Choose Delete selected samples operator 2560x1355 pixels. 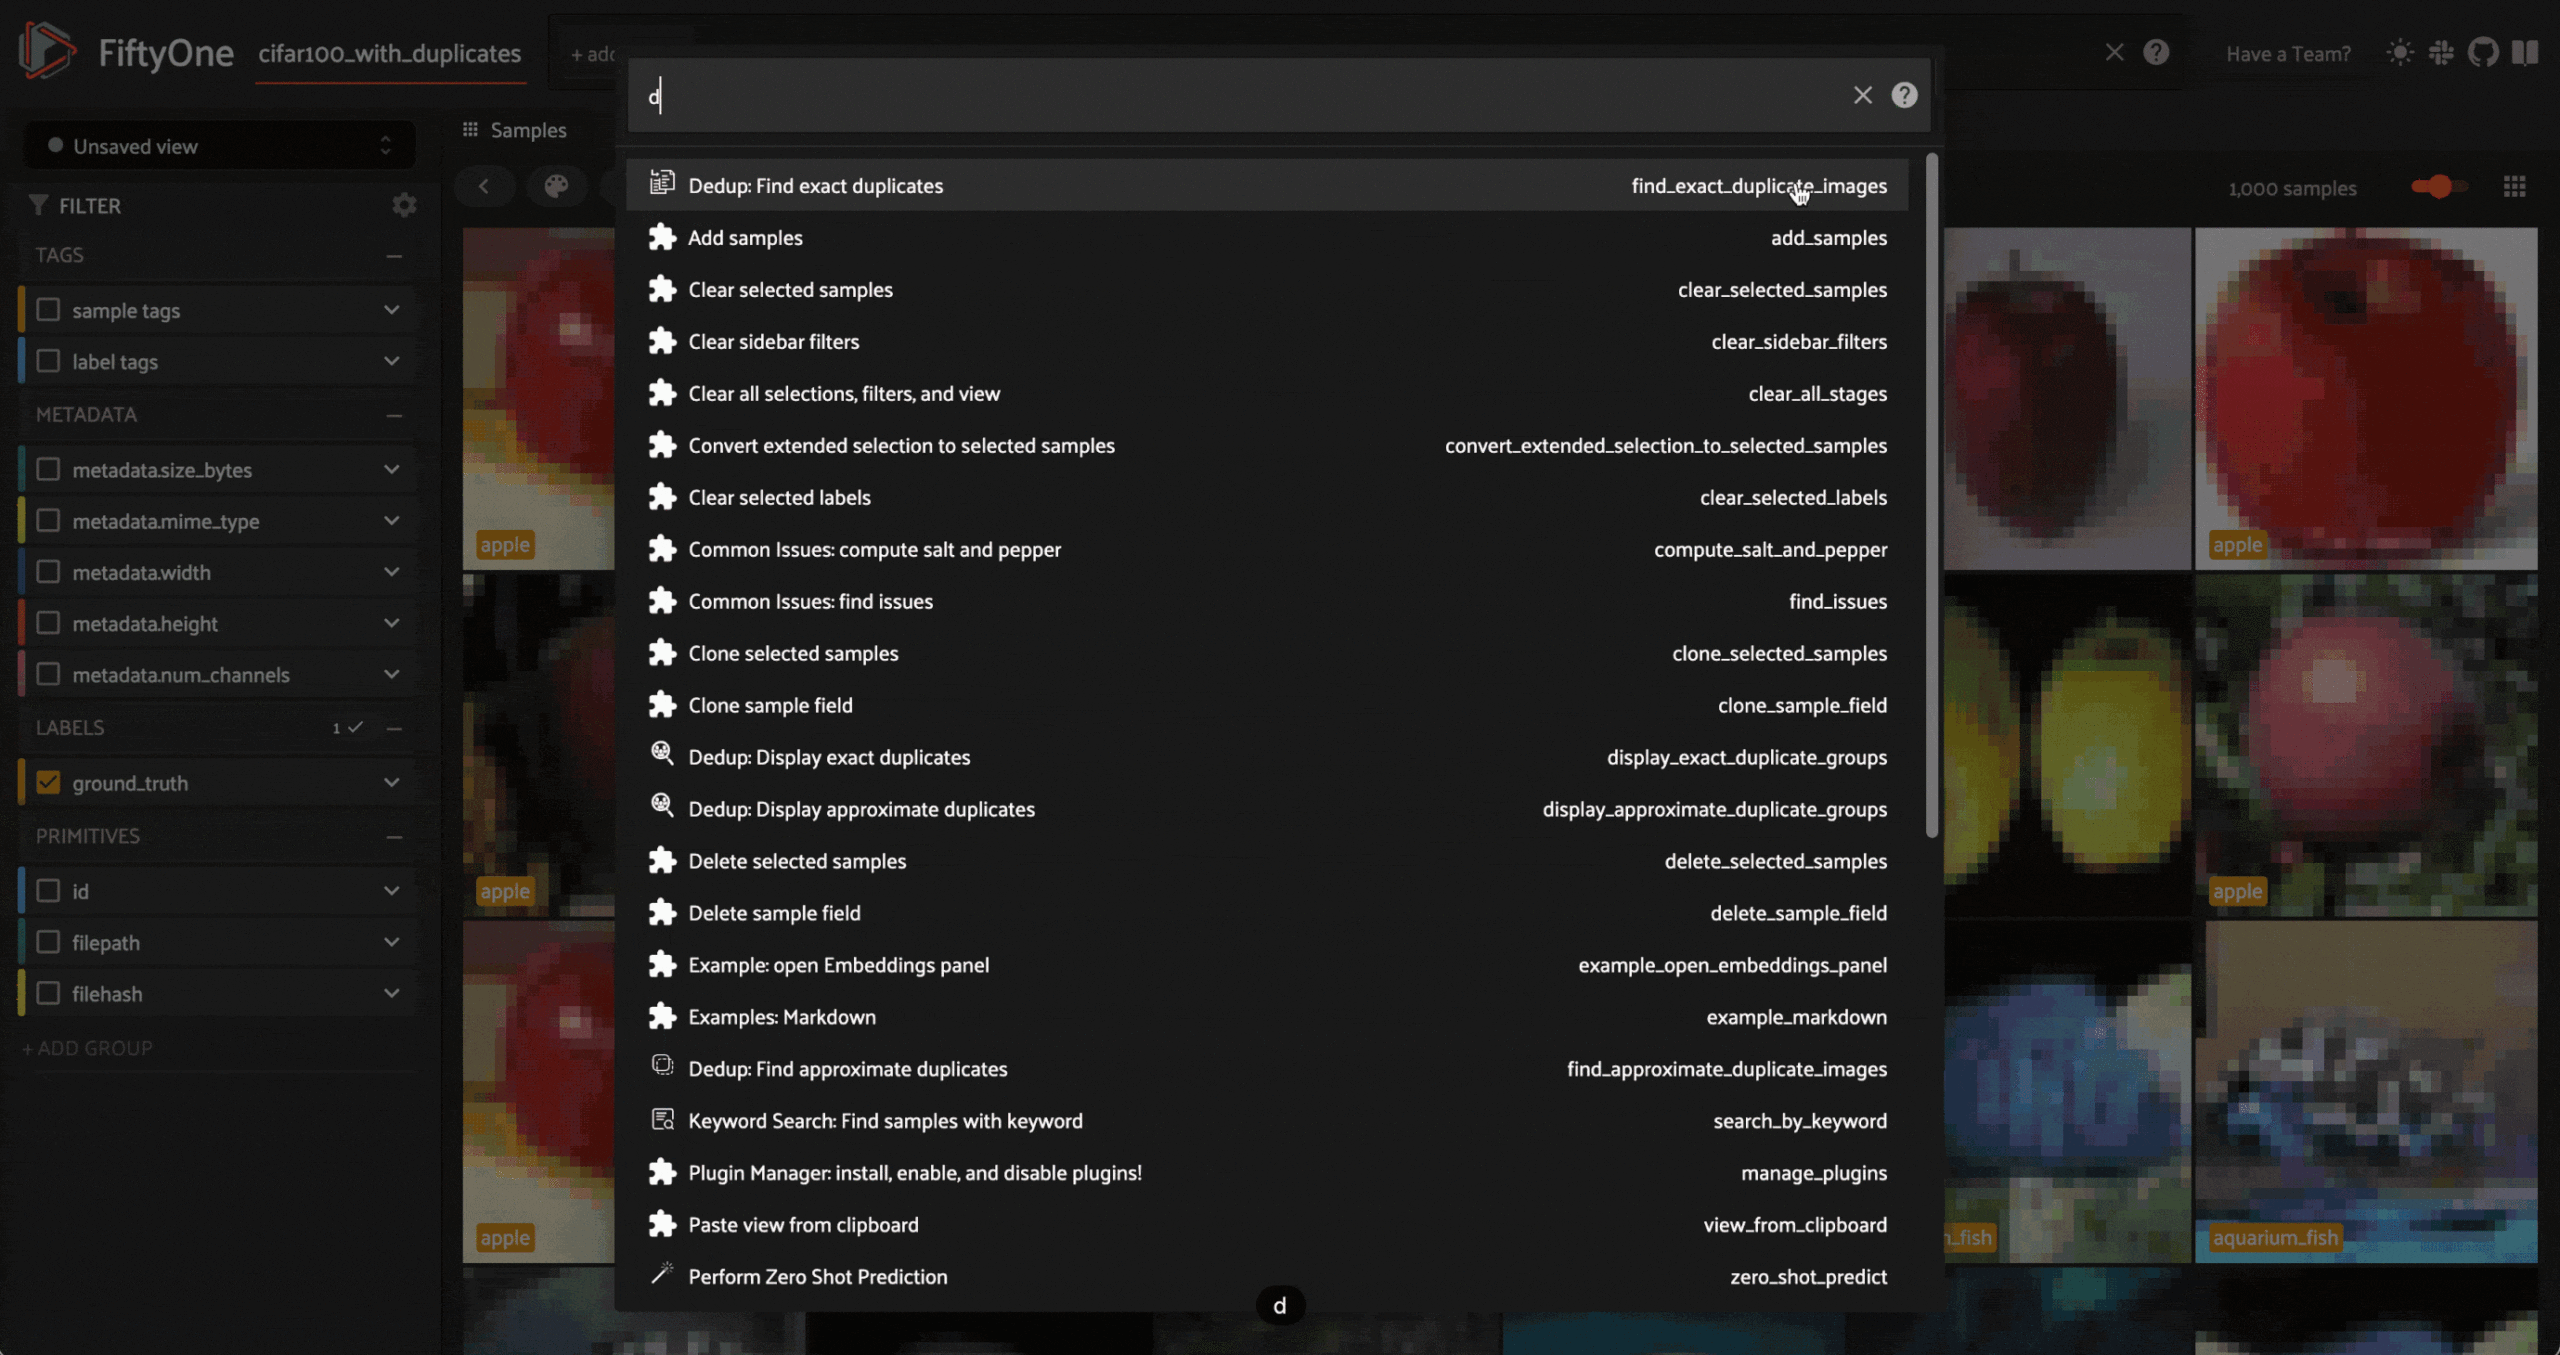click(797, 861)
